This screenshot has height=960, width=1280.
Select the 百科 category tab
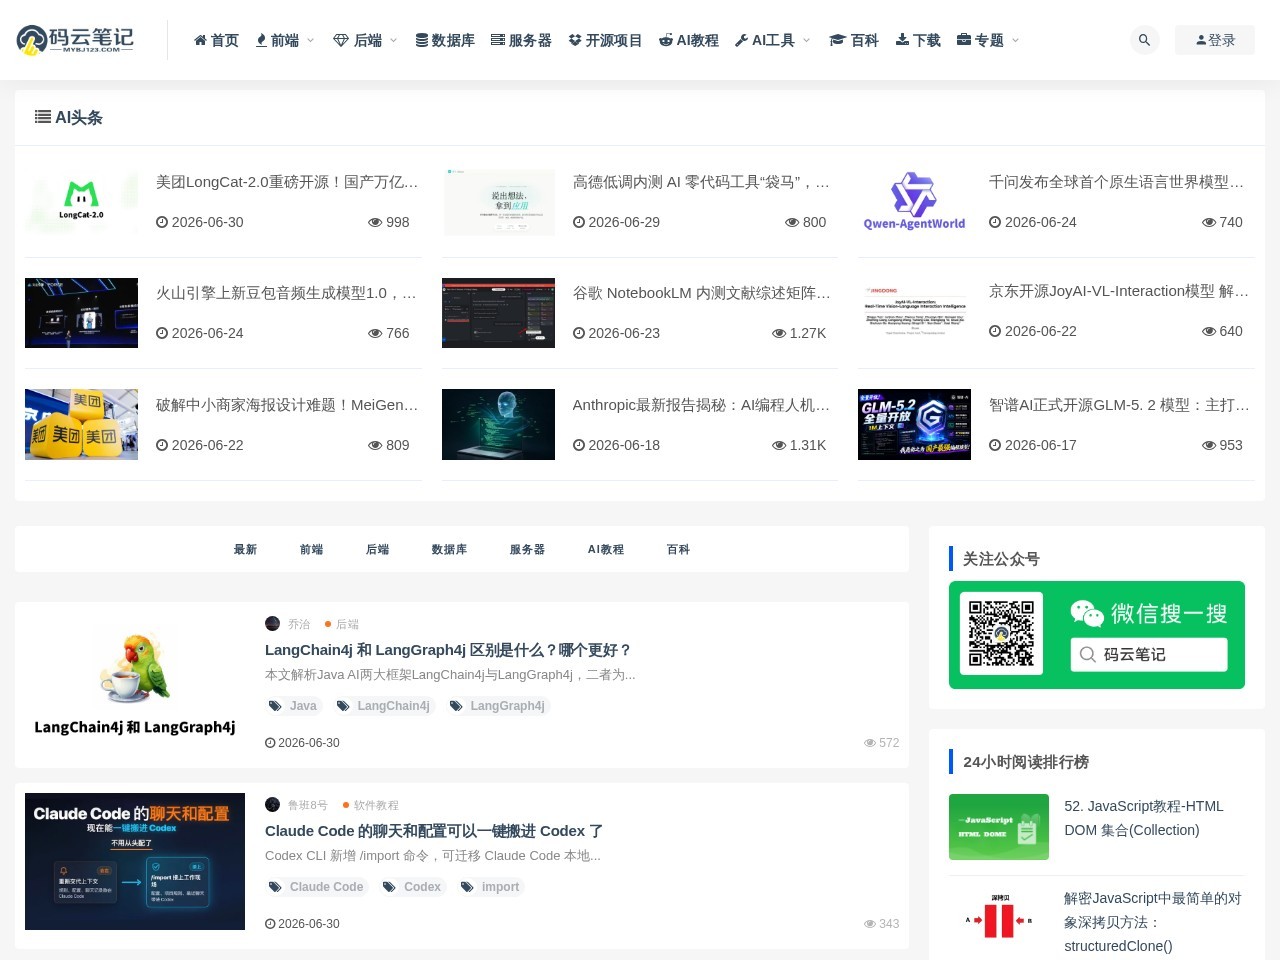pos(678,549)
